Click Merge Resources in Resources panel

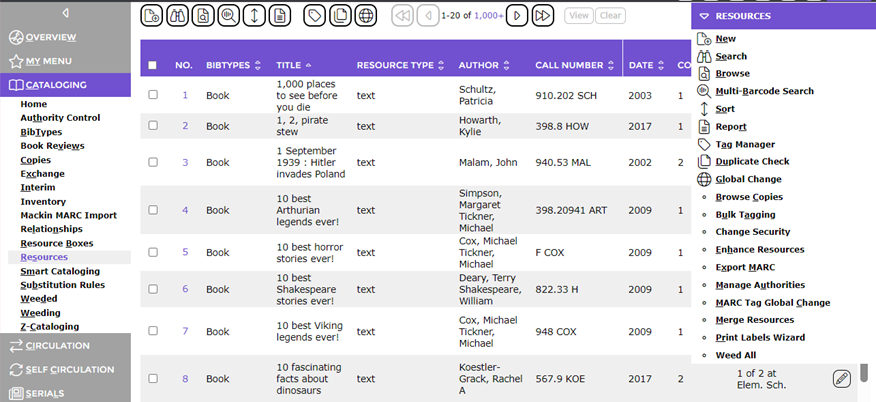tap(755, 320)
